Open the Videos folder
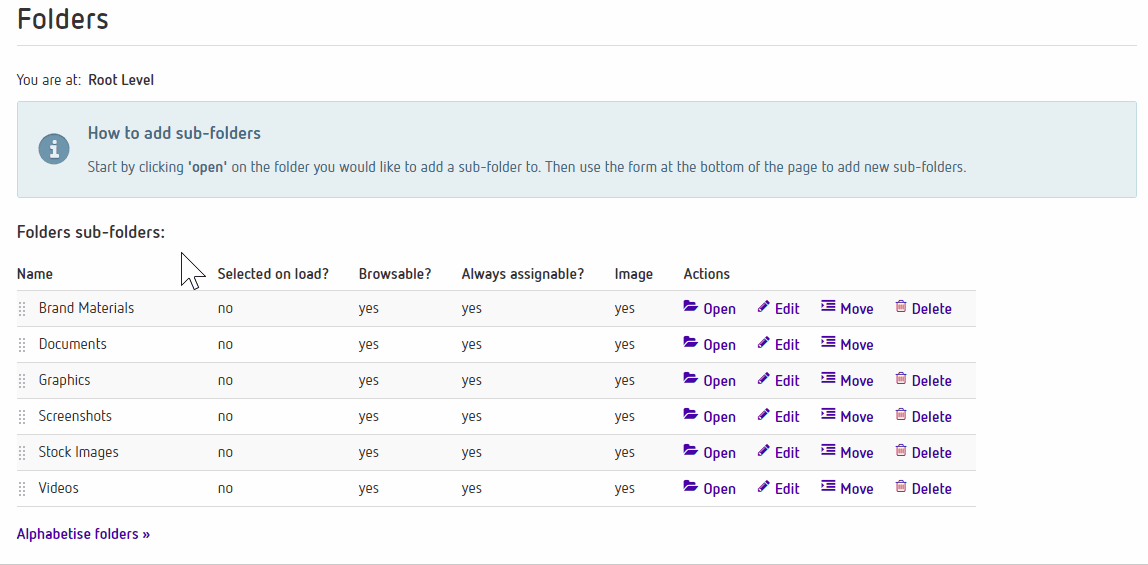Viewport: 1148px width, 565px height. pyautogui.click(x=709, y=487)
